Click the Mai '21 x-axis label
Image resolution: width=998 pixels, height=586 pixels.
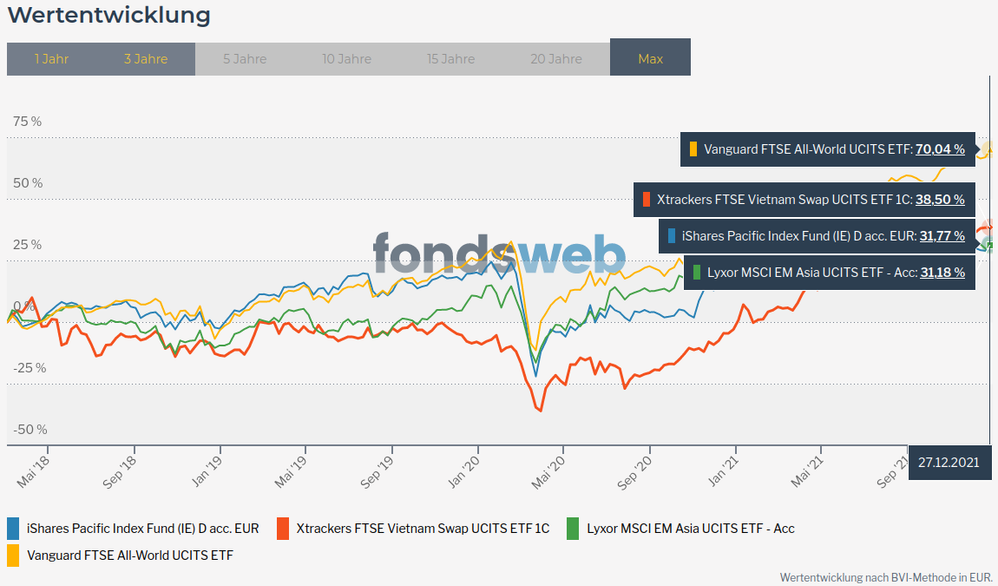click(807, 472)
